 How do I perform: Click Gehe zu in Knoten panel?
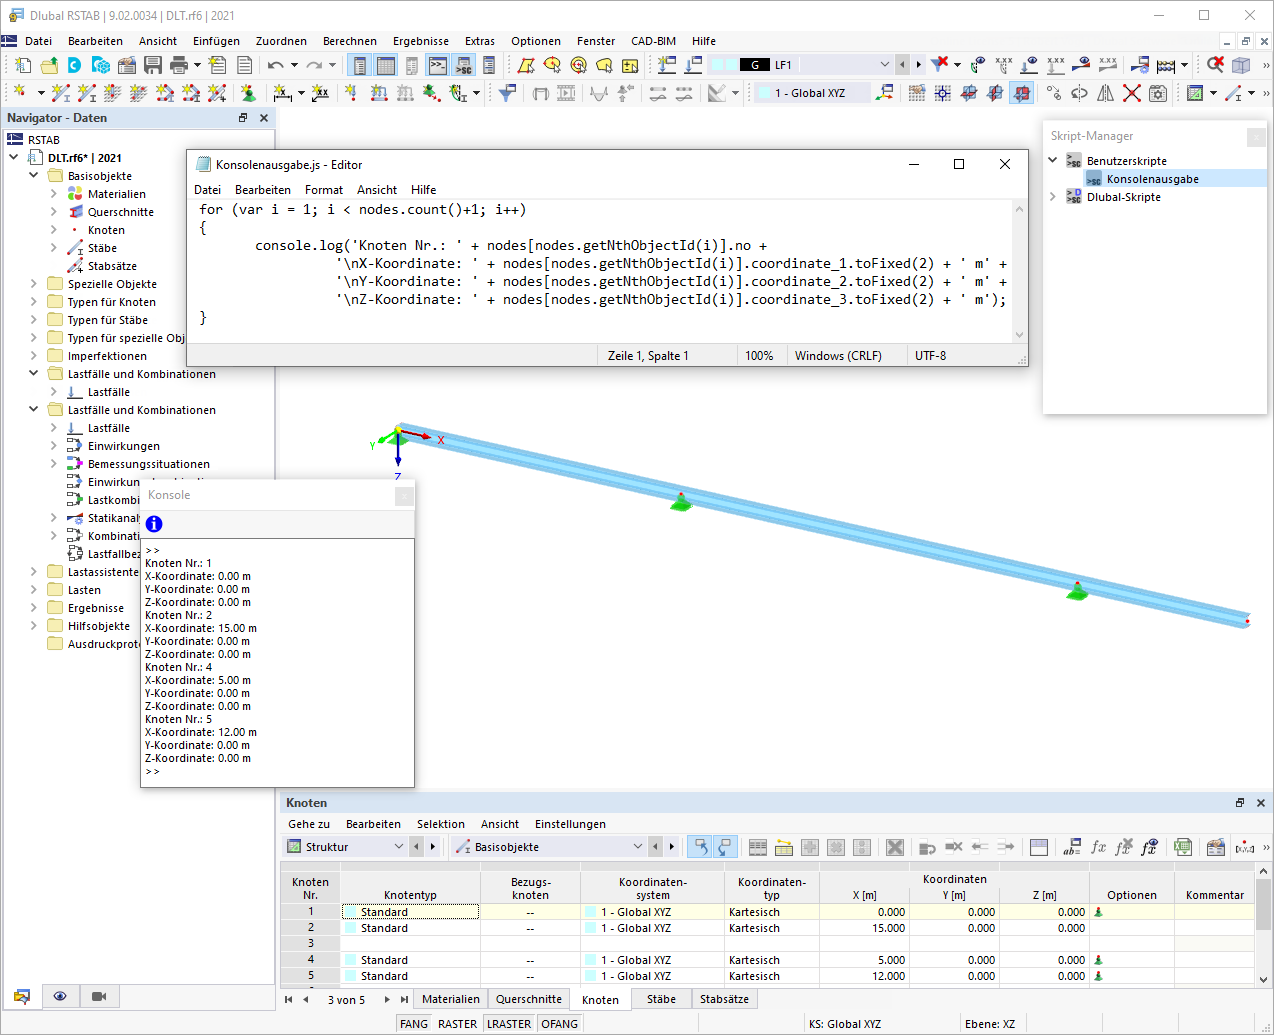coord(309,824)
